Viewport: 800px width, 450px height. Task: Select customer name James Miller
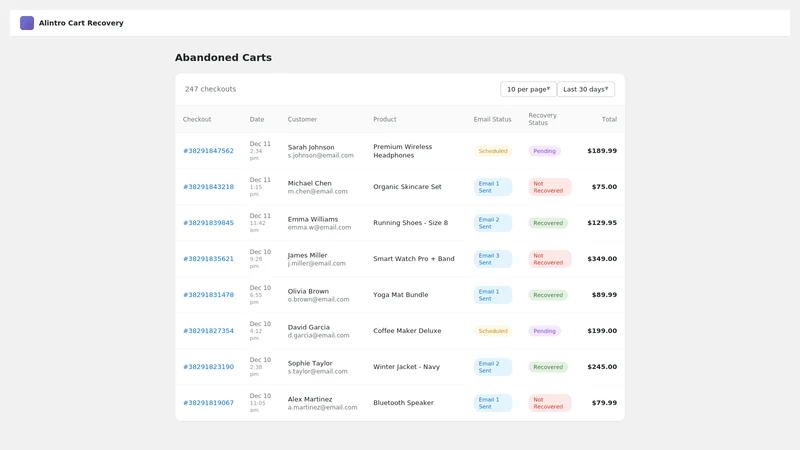tap(307, 255)
